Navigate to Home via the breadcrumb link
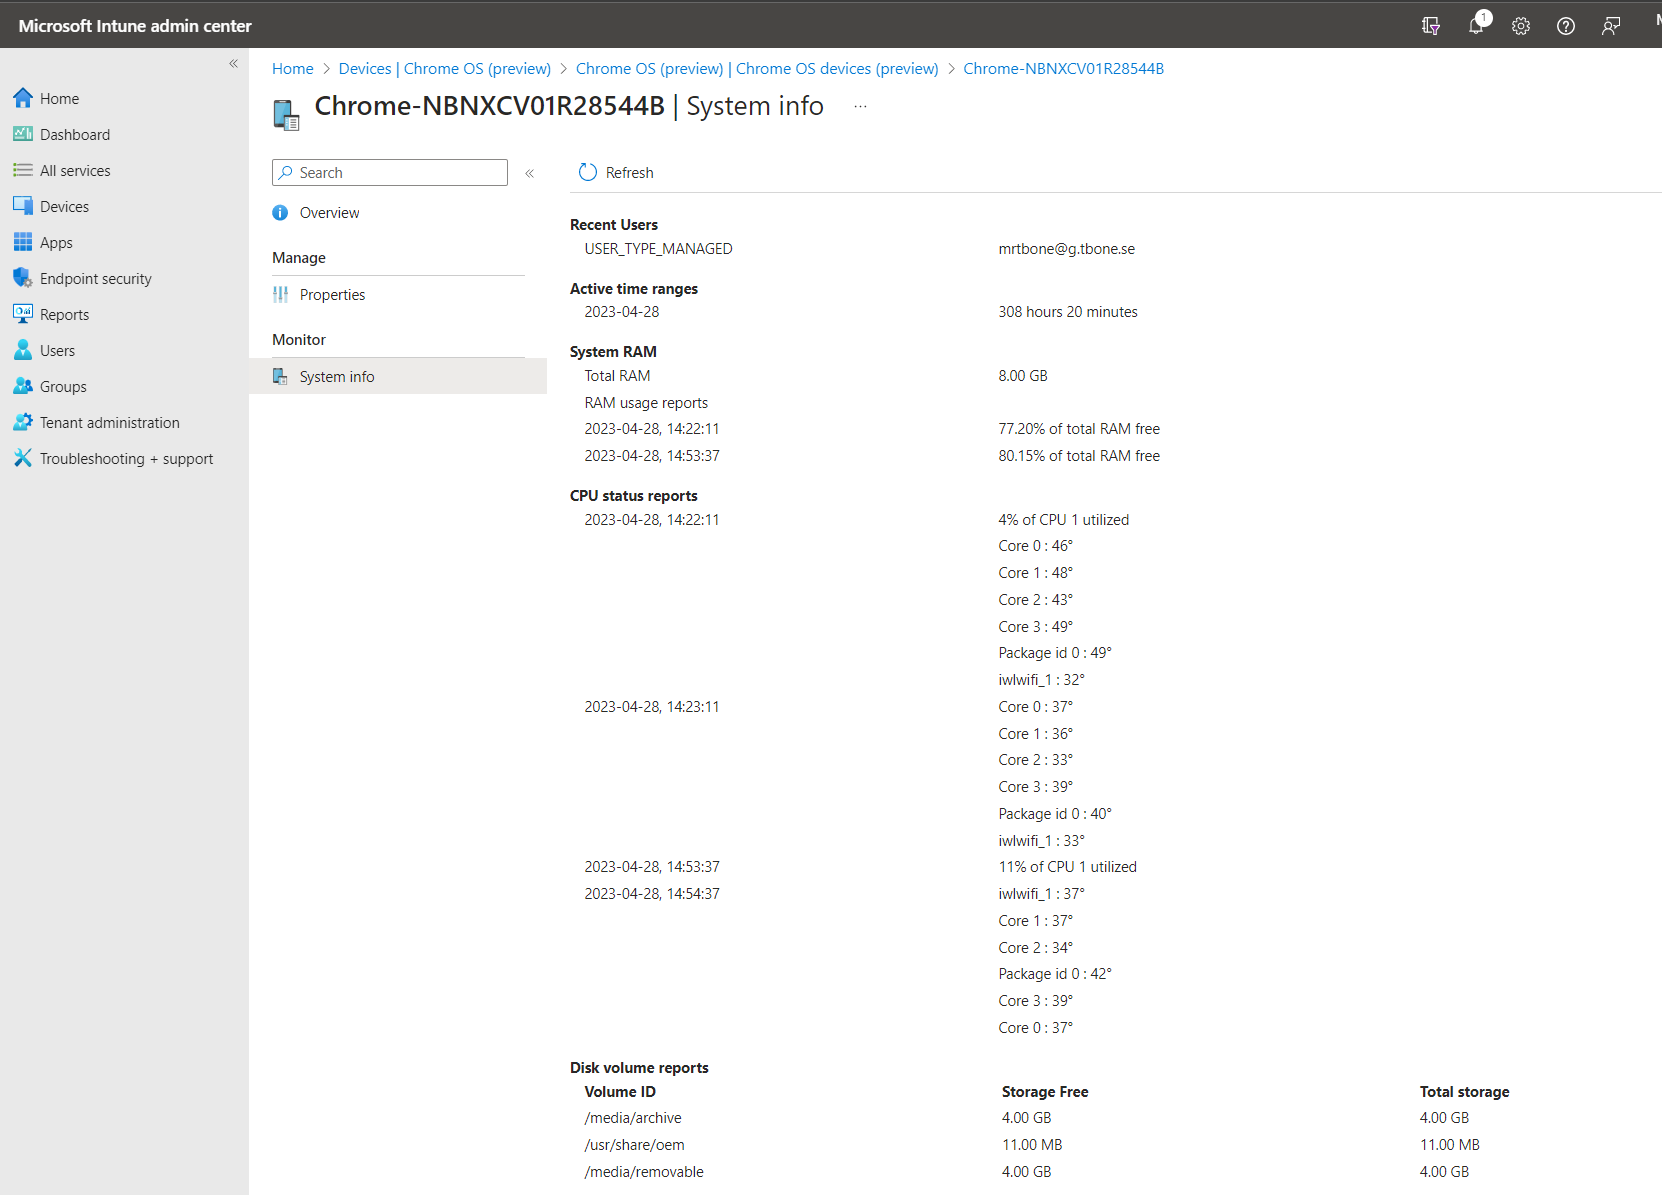The height and width of the screenshot is (1195, 1662). pos(292,68)
